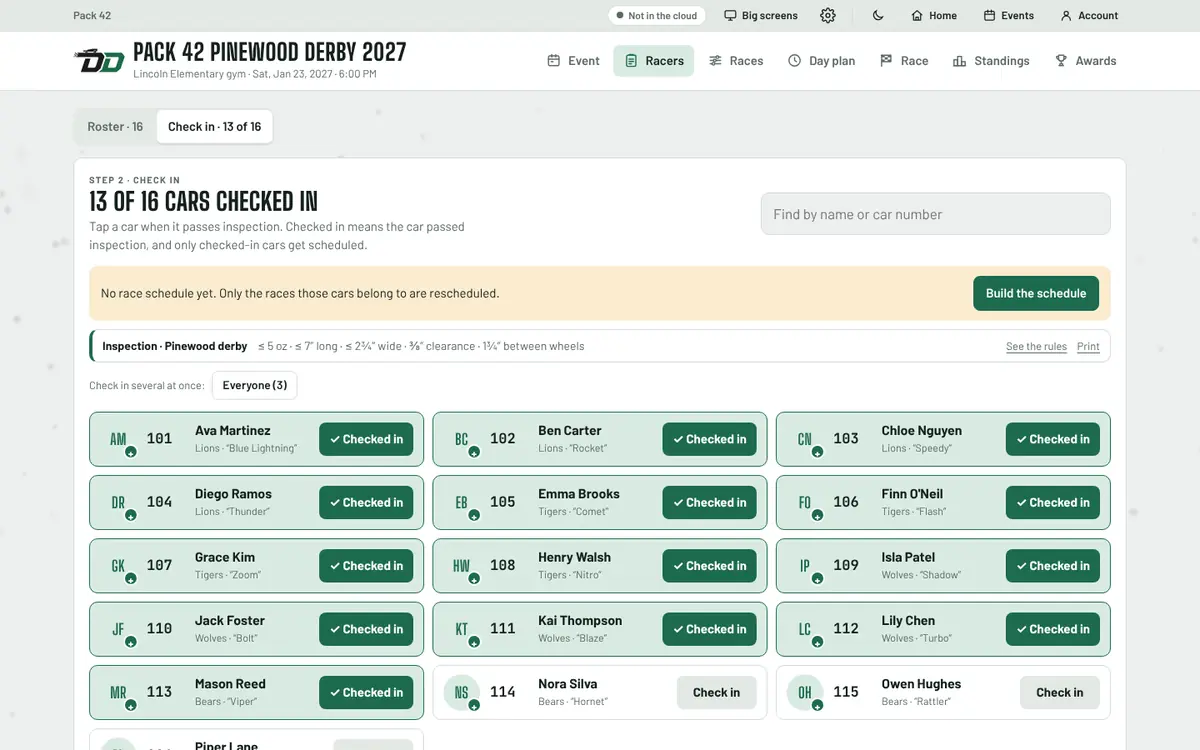Open See the rules link
Viewport: 1200px width, 750px height.
[x=1036, y=346]
